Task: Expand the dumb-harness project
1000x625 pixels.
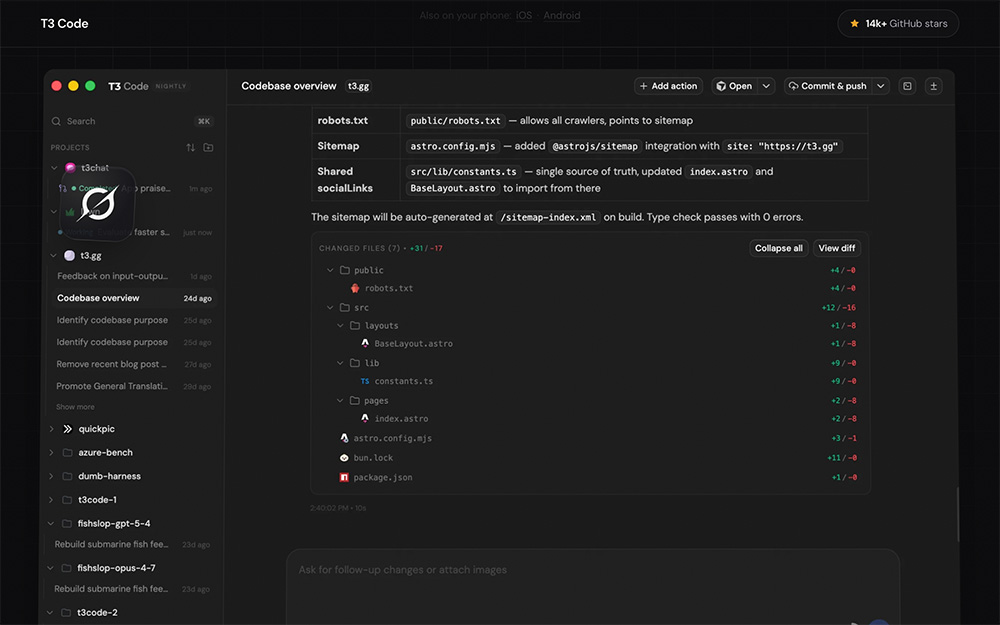Action: [x=52, y=476]
